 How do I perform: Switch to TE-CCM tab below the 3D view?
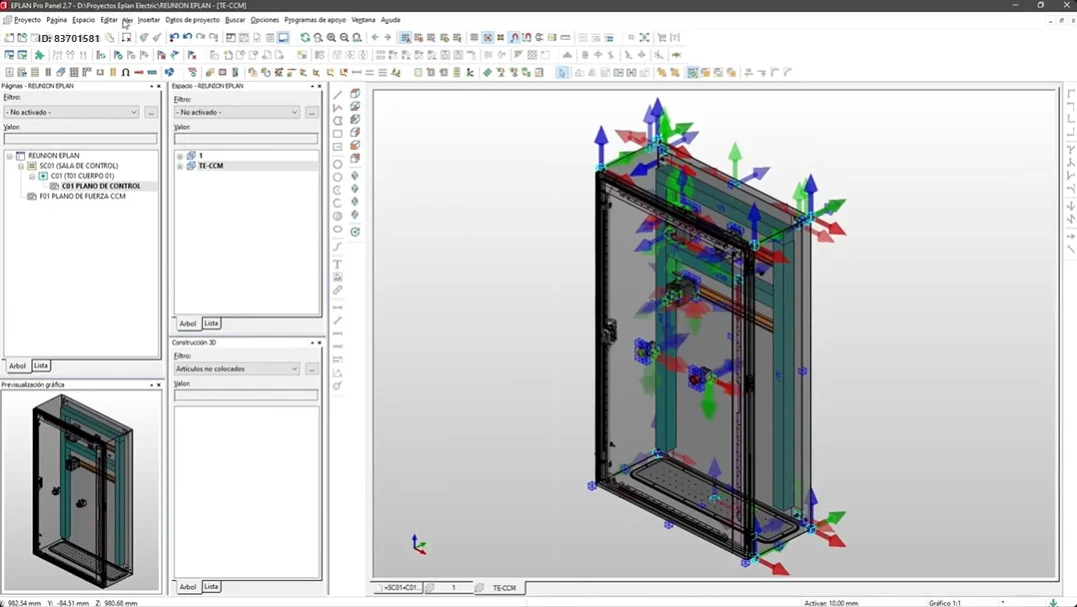(503, 588)
